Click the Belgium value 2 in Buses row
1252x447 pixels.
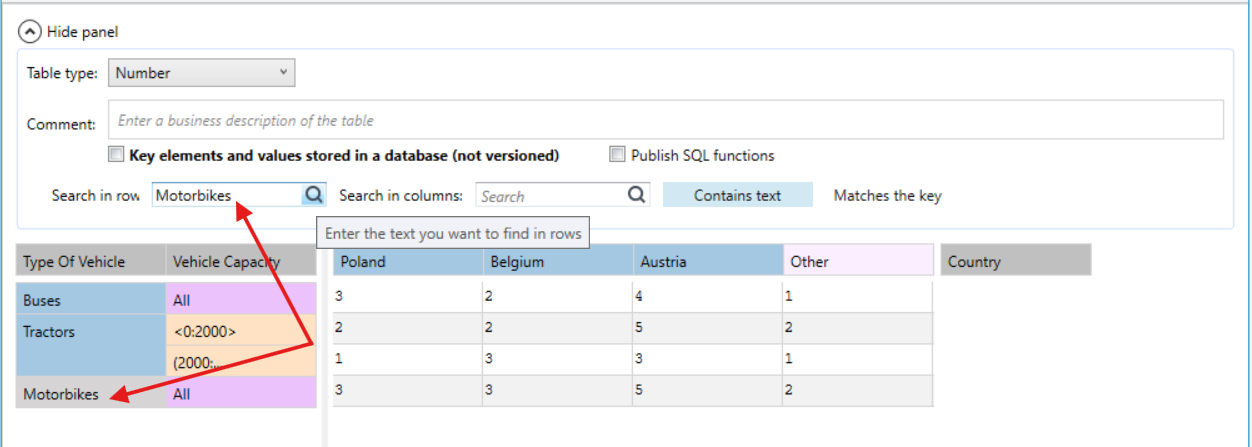[557, 297]
